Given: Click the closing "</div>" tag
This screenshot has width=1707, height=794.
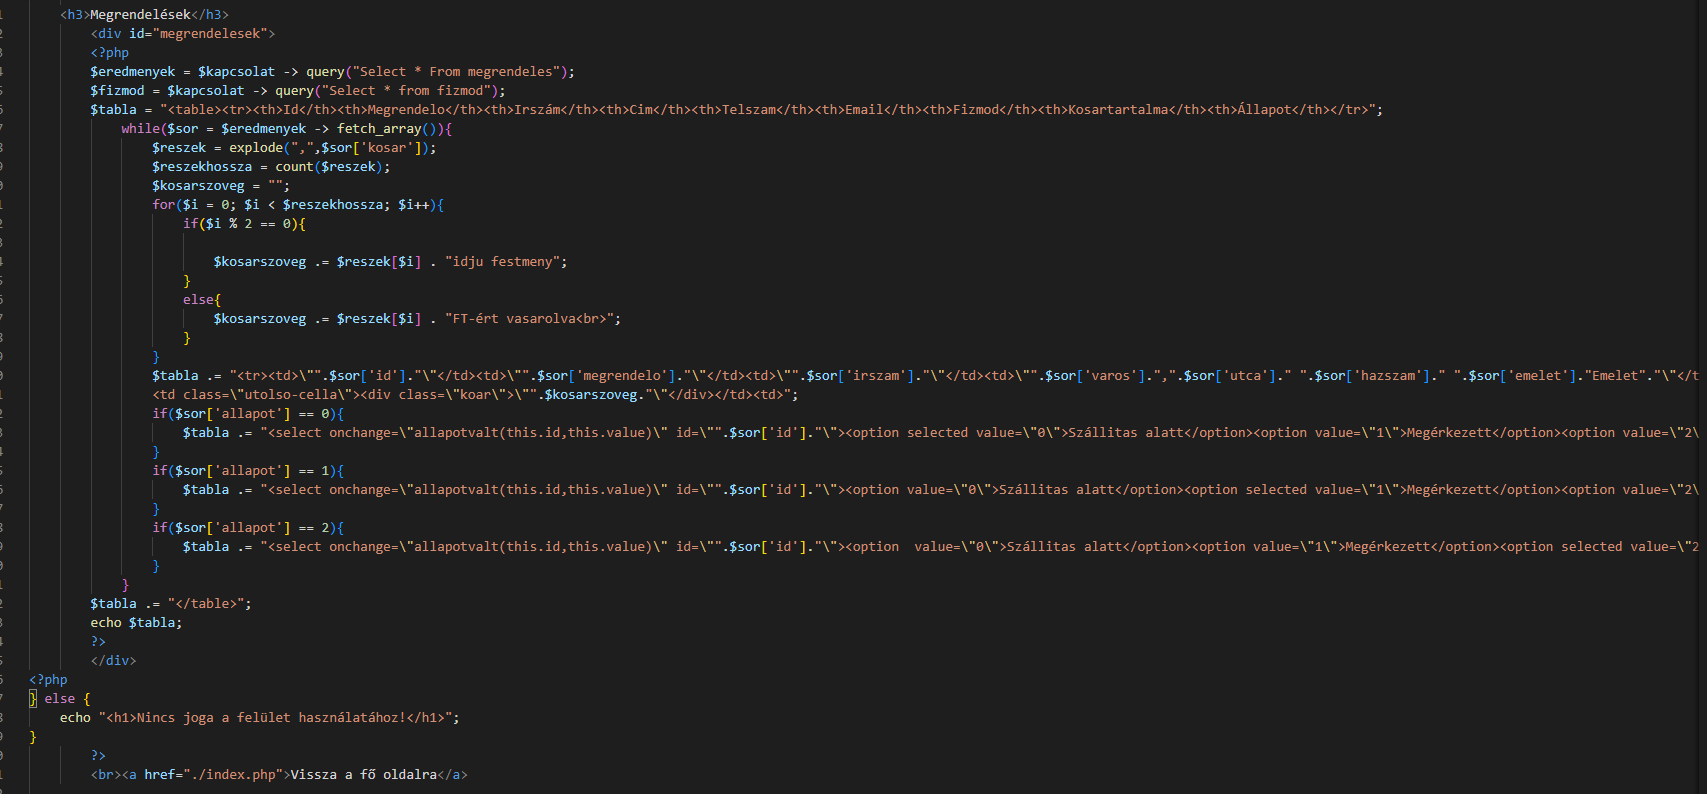Looking at the screenshot, I should [114, 661].
